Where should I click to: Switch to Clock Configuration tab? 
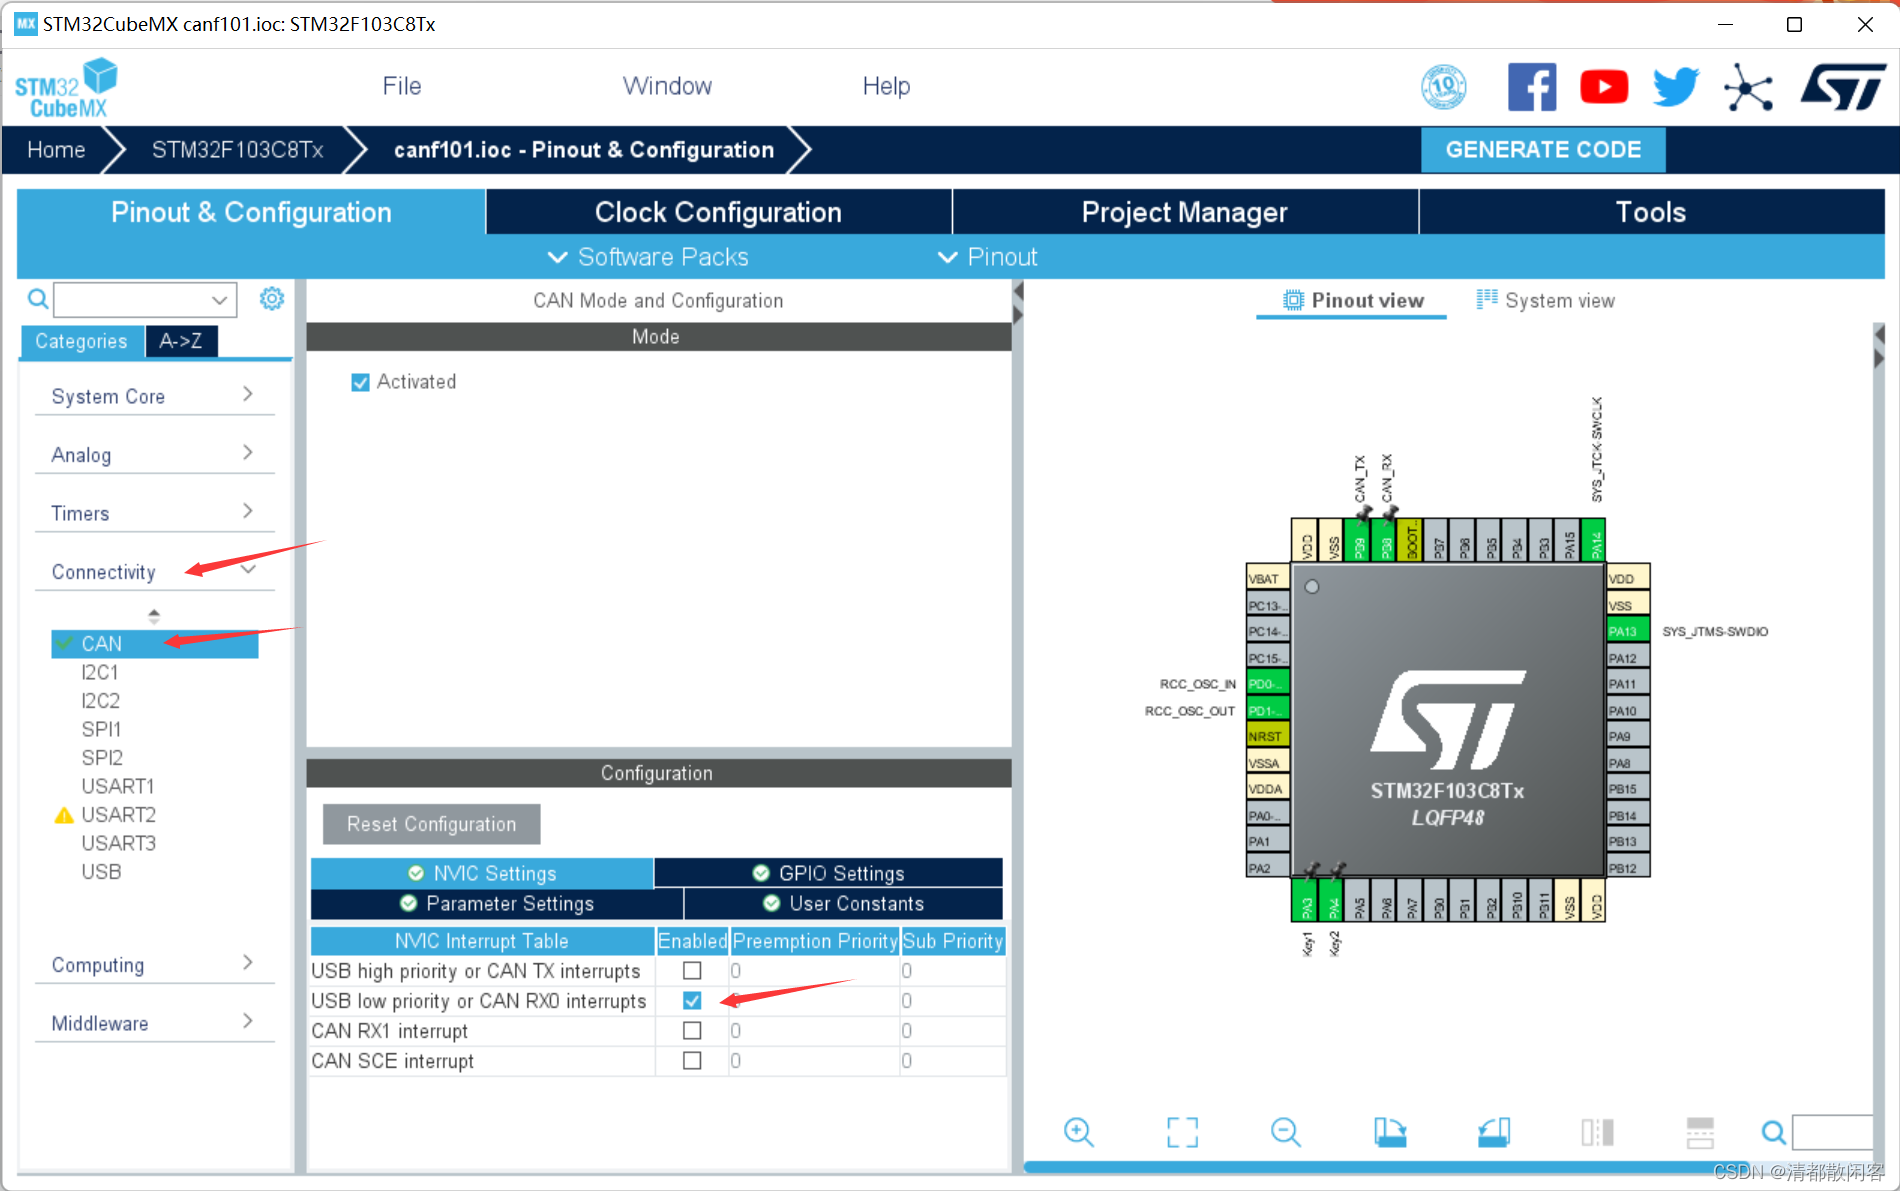point(718,212)
